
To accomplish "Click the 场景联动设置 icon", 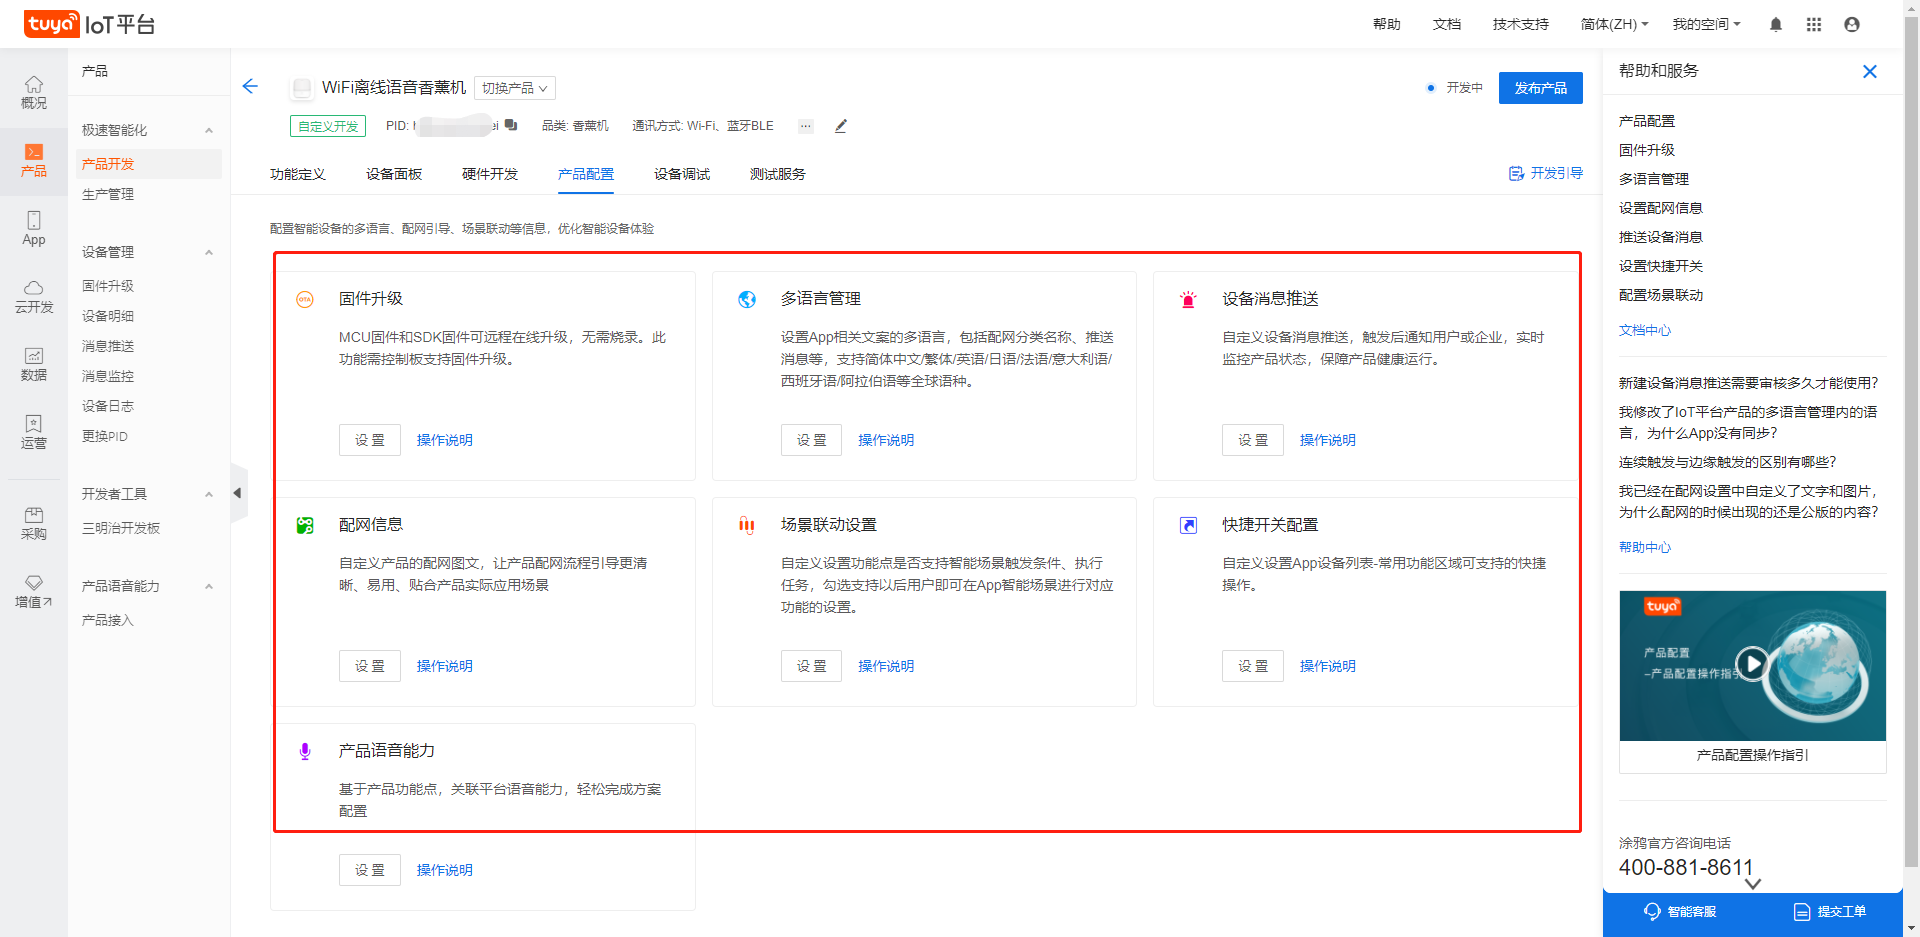I will [x=747, y=525].
